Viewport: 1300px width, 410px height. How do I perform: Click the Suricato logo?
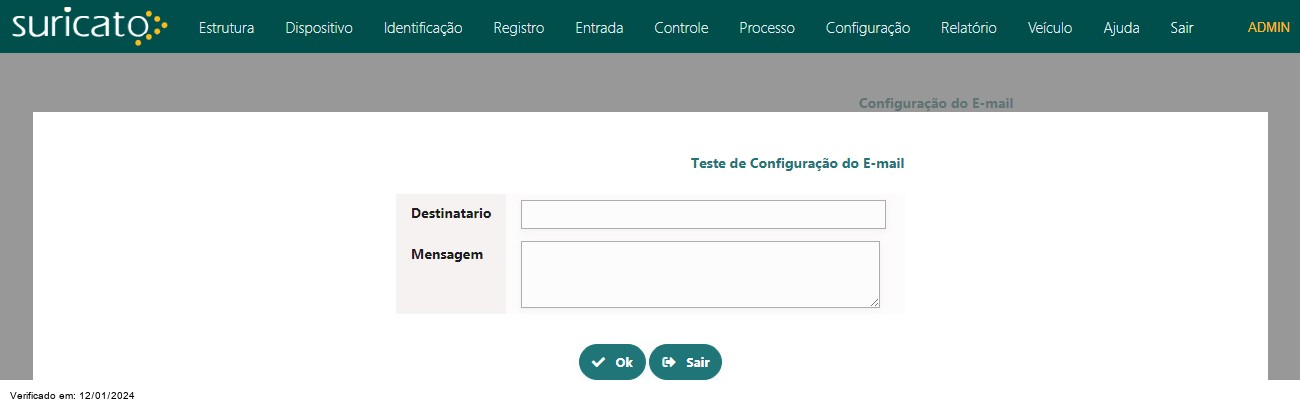89,27
